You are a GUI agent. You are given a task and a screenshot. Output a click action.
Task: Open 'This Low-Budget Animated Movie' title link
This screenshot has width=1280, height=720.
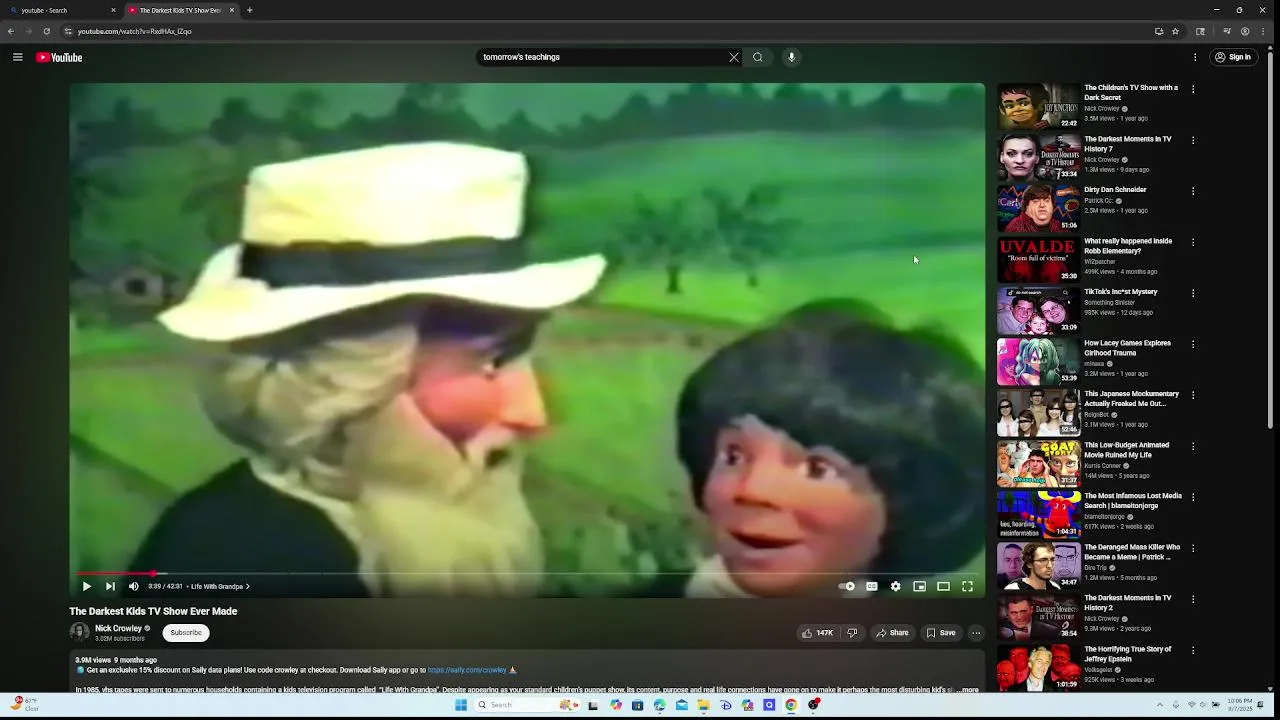point(1127,450)
